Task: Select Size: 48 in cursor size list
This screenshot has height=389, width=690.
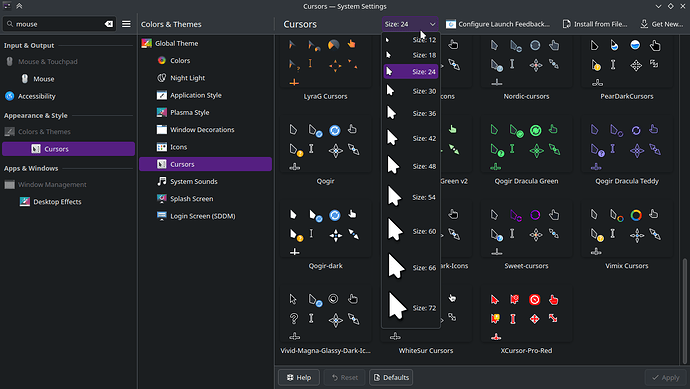Action: [411, 166]
